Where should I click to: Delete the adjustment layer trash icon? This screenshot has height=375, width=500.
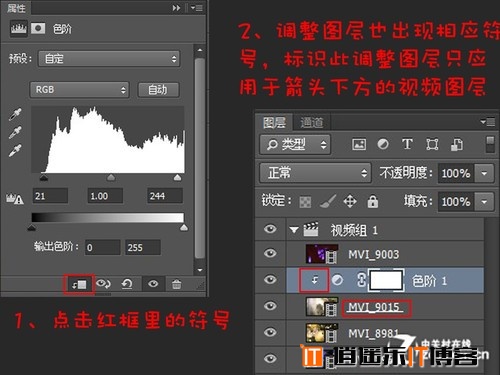176,284
